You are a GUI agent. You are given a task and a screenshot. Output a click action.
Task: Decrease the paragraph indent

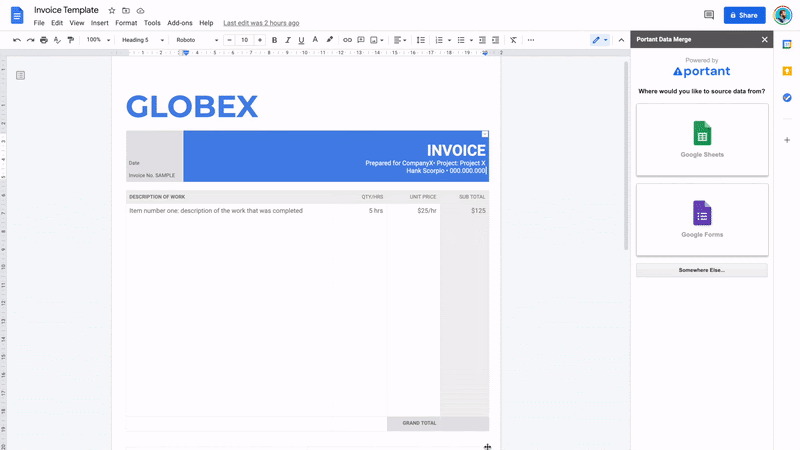coord(482,40)
